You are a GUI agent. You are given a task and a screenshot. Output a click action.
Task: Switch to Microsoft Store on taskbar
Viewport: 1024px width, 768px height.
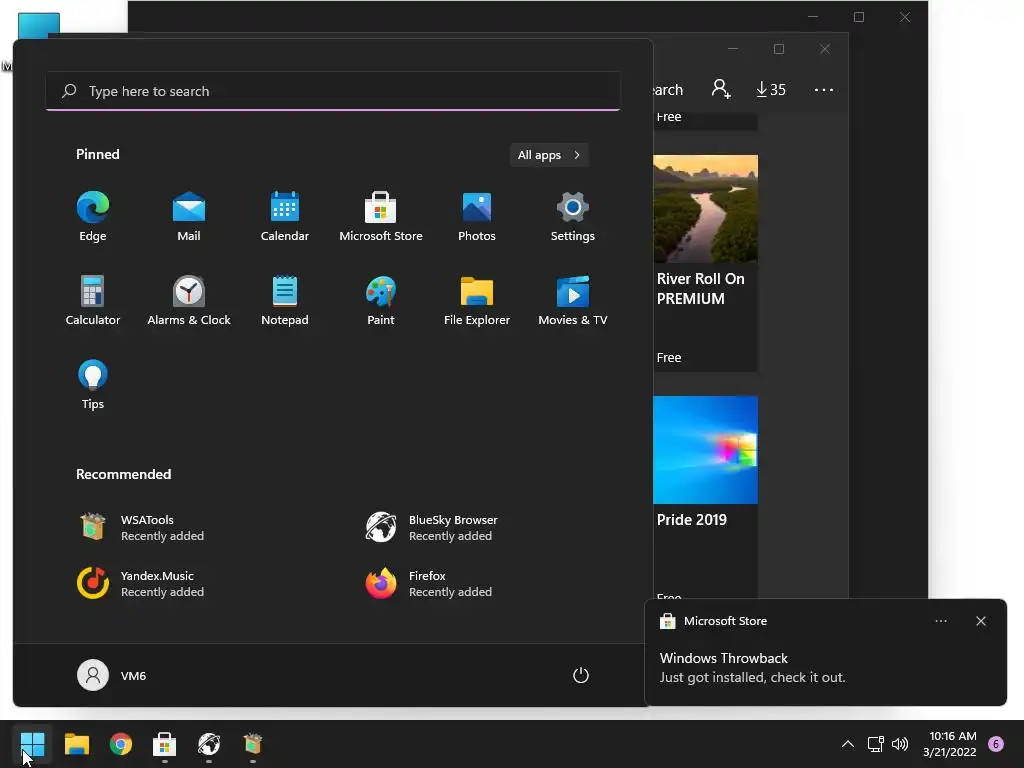click(x=165, y=744)
